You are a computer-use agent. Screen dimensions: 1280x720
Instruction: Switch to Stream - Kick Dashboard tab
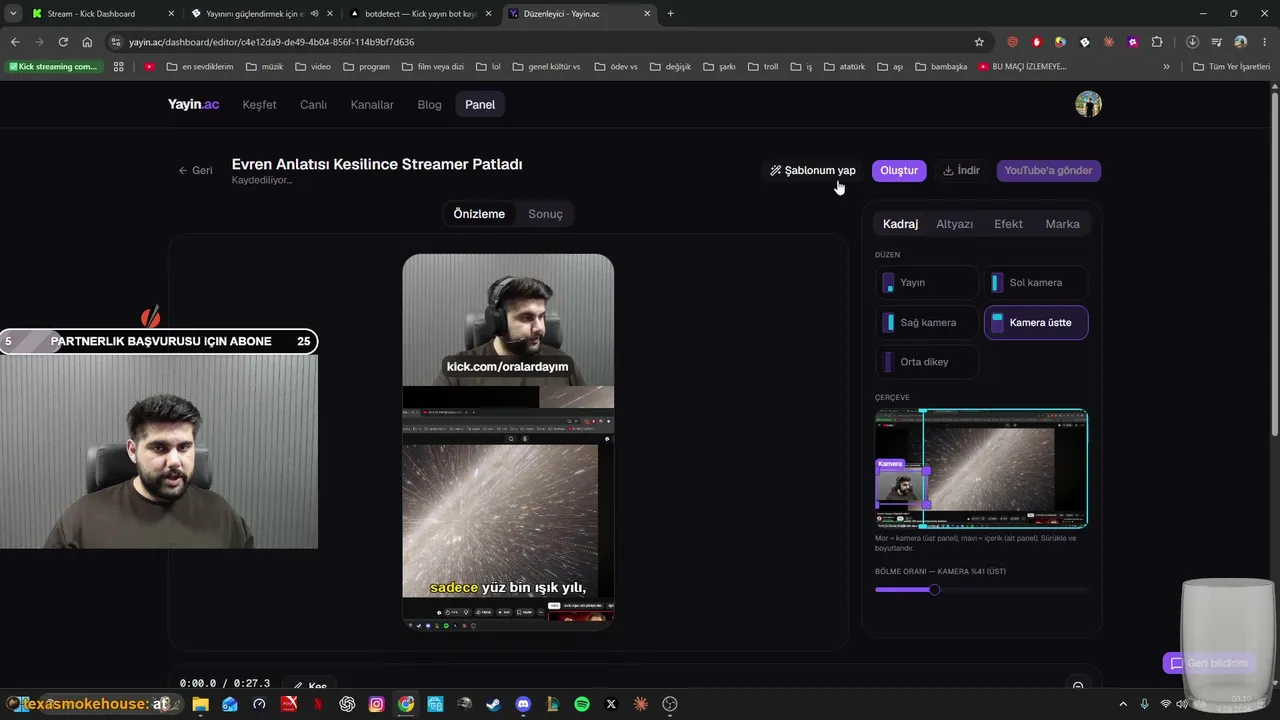click(x=102, y=14)
